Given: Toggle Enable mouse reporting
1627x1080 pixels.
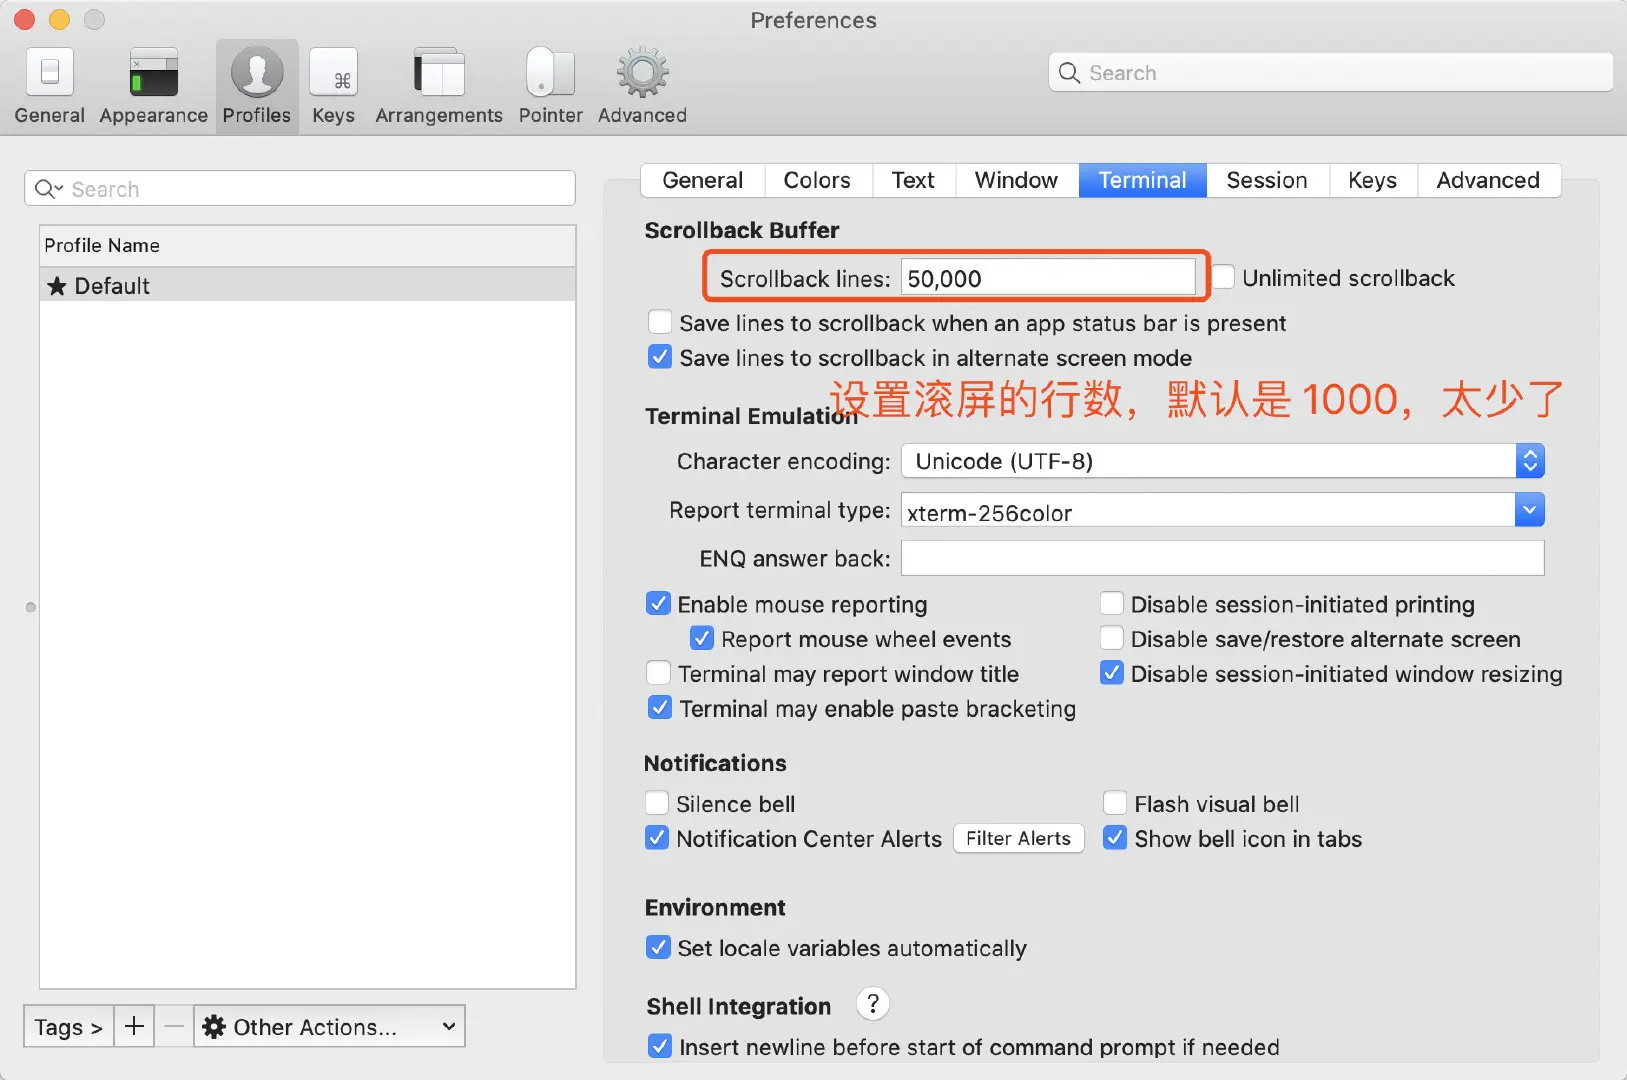Looking at the screenshot, I should tap(658, 603).
